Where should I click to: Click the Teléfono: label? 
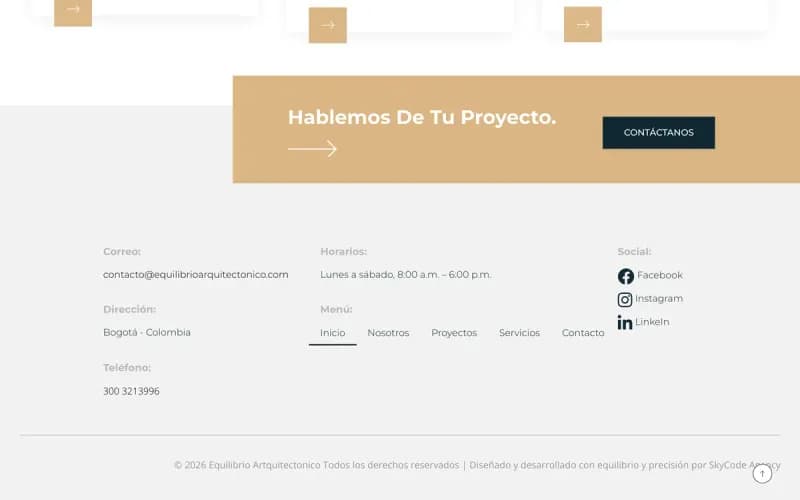pyautogui.click(x=127, y=367)
